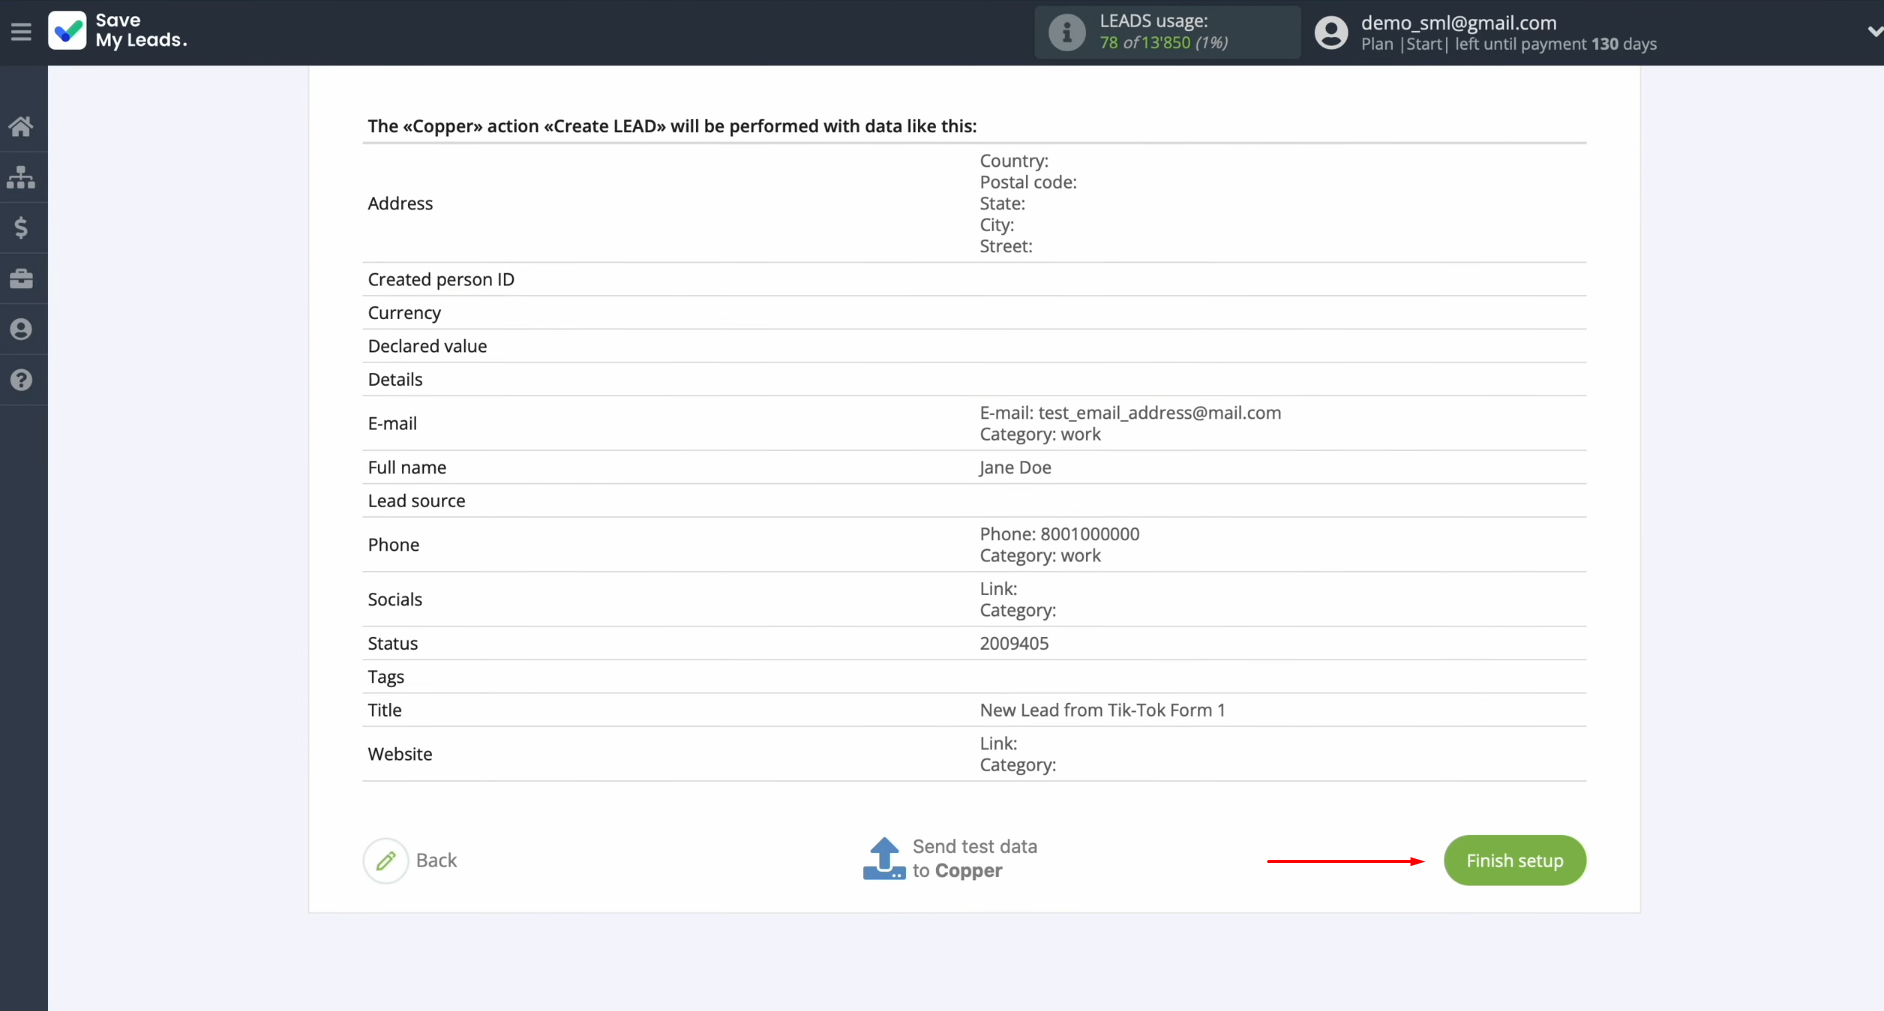Viewport: 1884px width, 1011px height.
Task: Click the Socials row label
Action: point(395,600)
